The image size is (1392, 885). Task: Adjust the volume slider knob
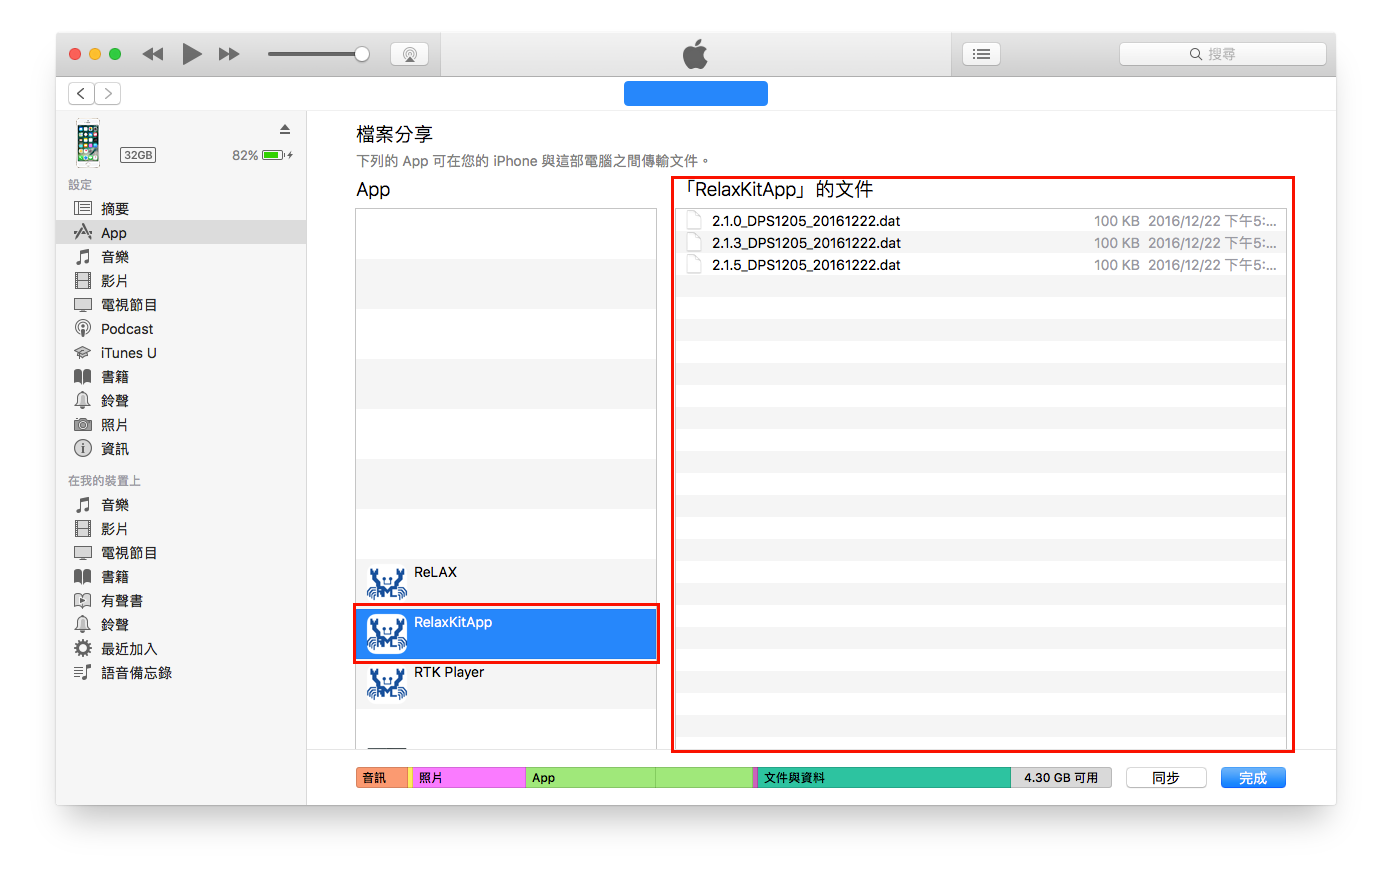tap(362, 54)
